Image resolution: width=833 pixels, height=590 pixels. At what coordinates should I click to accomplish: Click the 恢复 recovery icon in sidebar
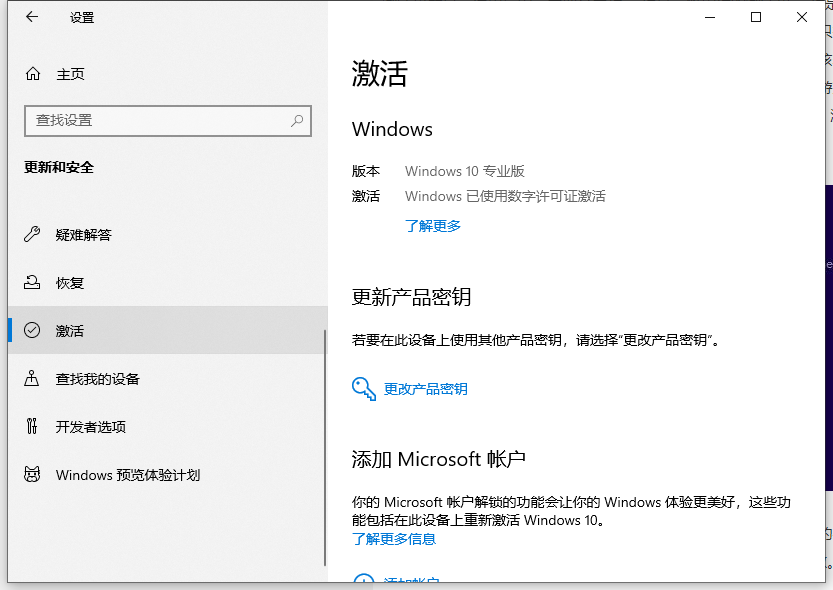(x=33, y=283)
